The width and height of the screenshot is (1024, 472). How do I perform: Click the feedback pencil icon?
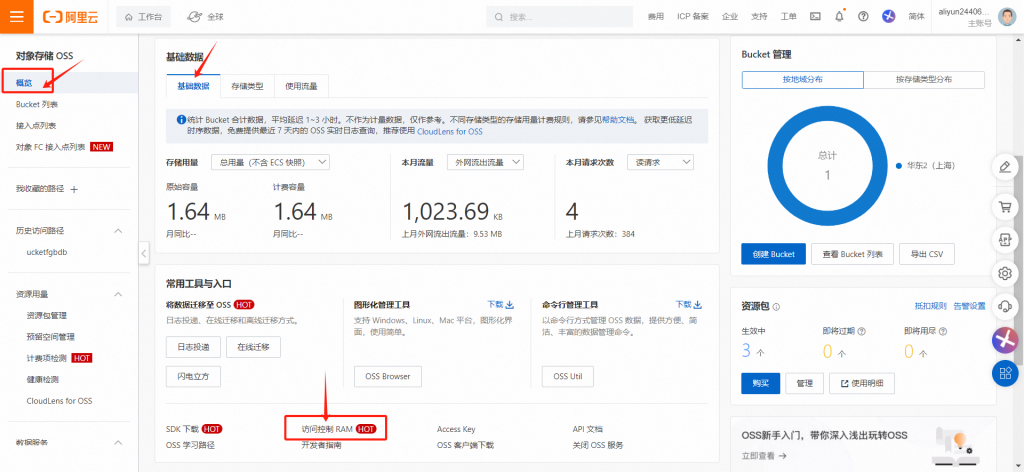[1005, 166]
